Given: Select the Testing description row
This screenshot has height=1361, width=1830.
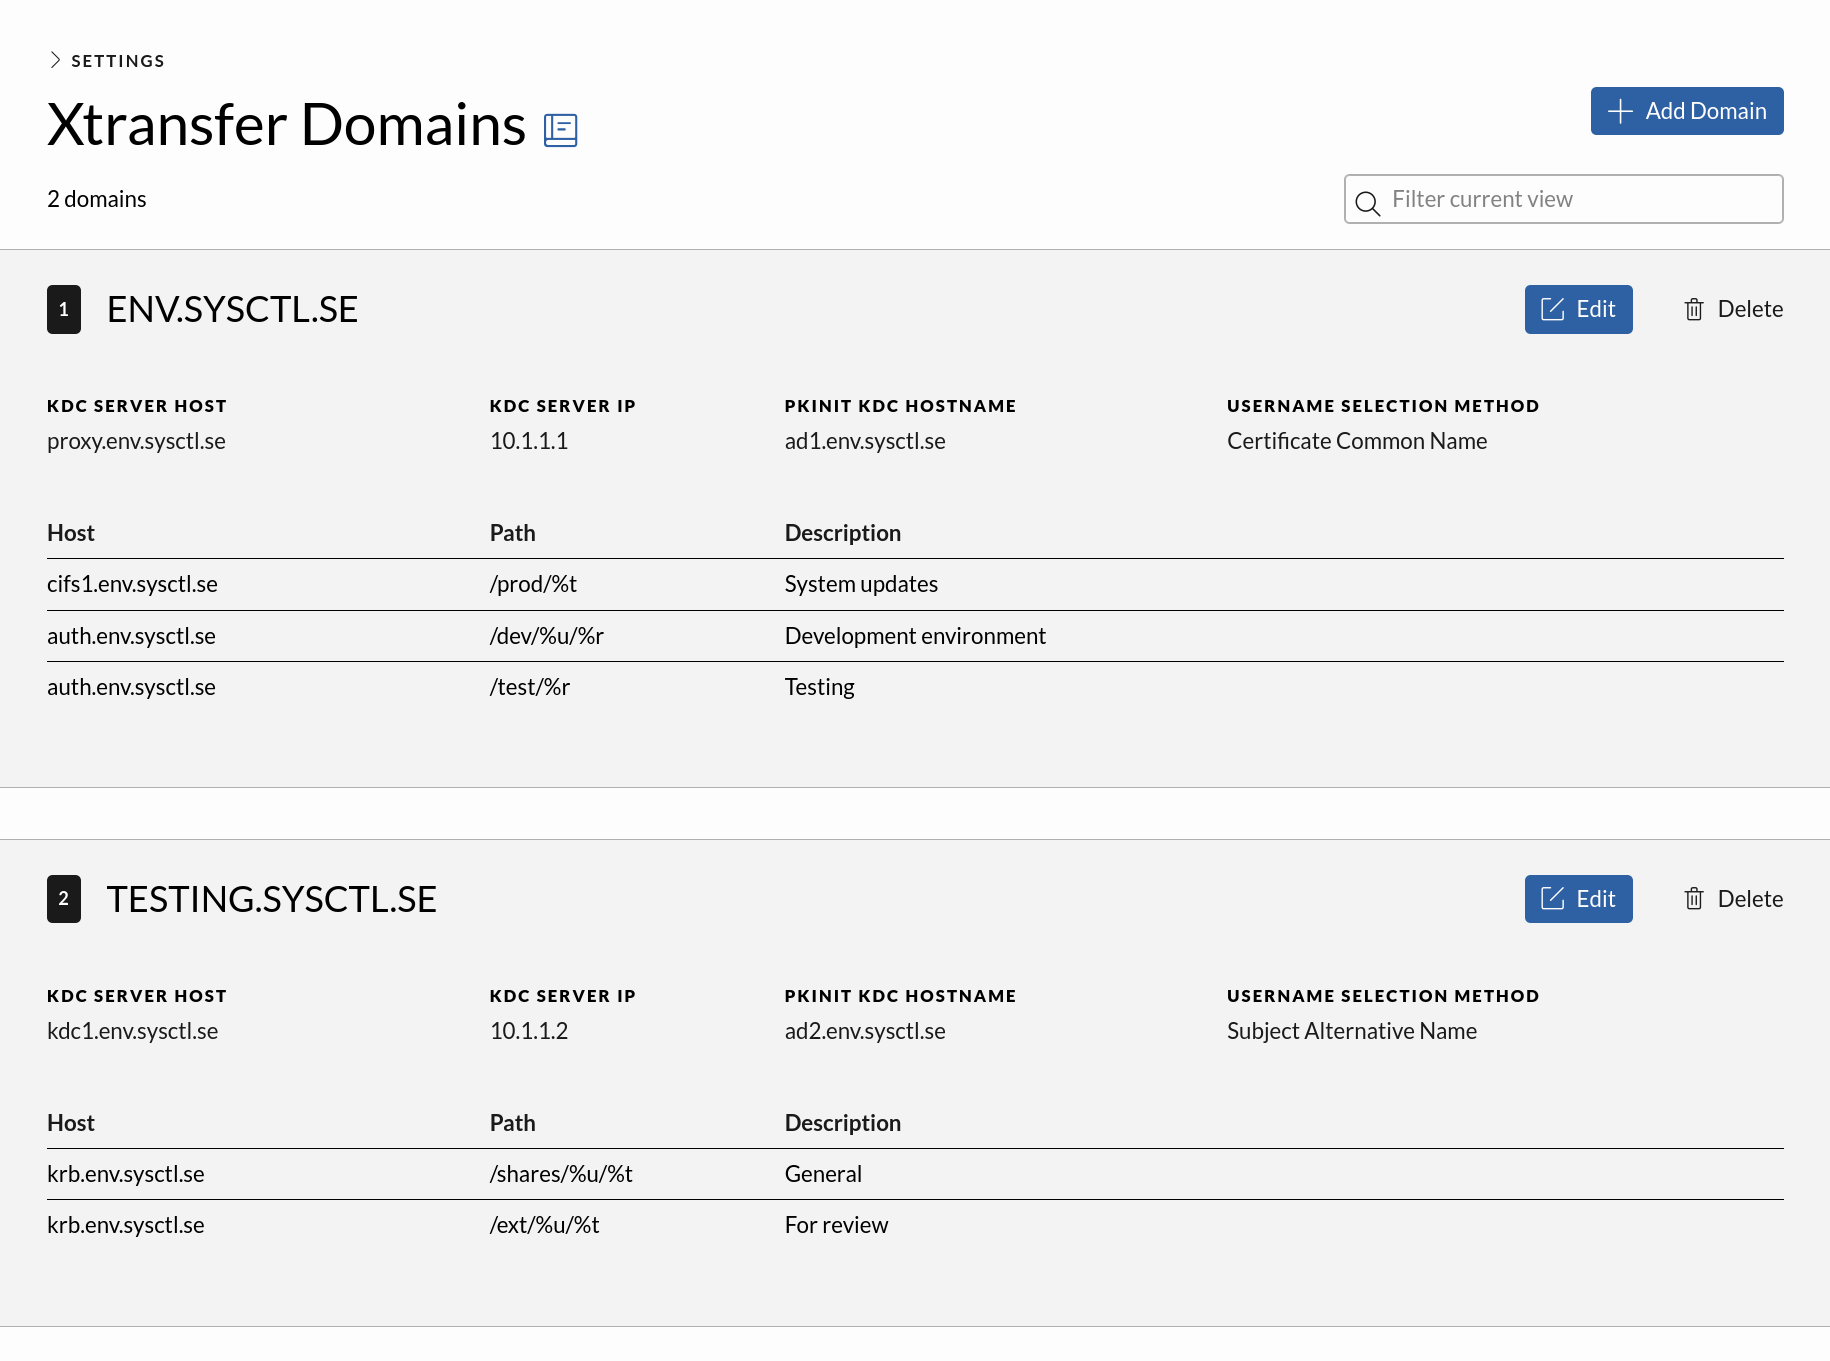Looking at the screenshot, I should pyautogui.click(x=819, y=687).
